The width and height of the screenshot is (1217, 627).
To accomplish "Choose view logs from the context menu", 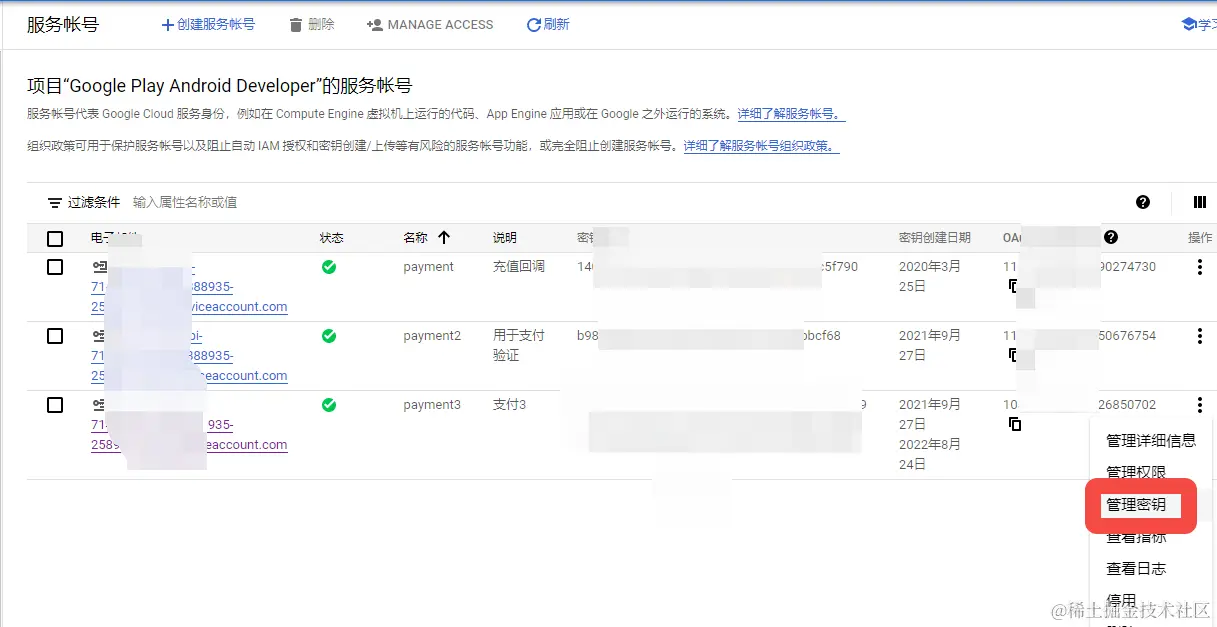I will [1136, 569].
